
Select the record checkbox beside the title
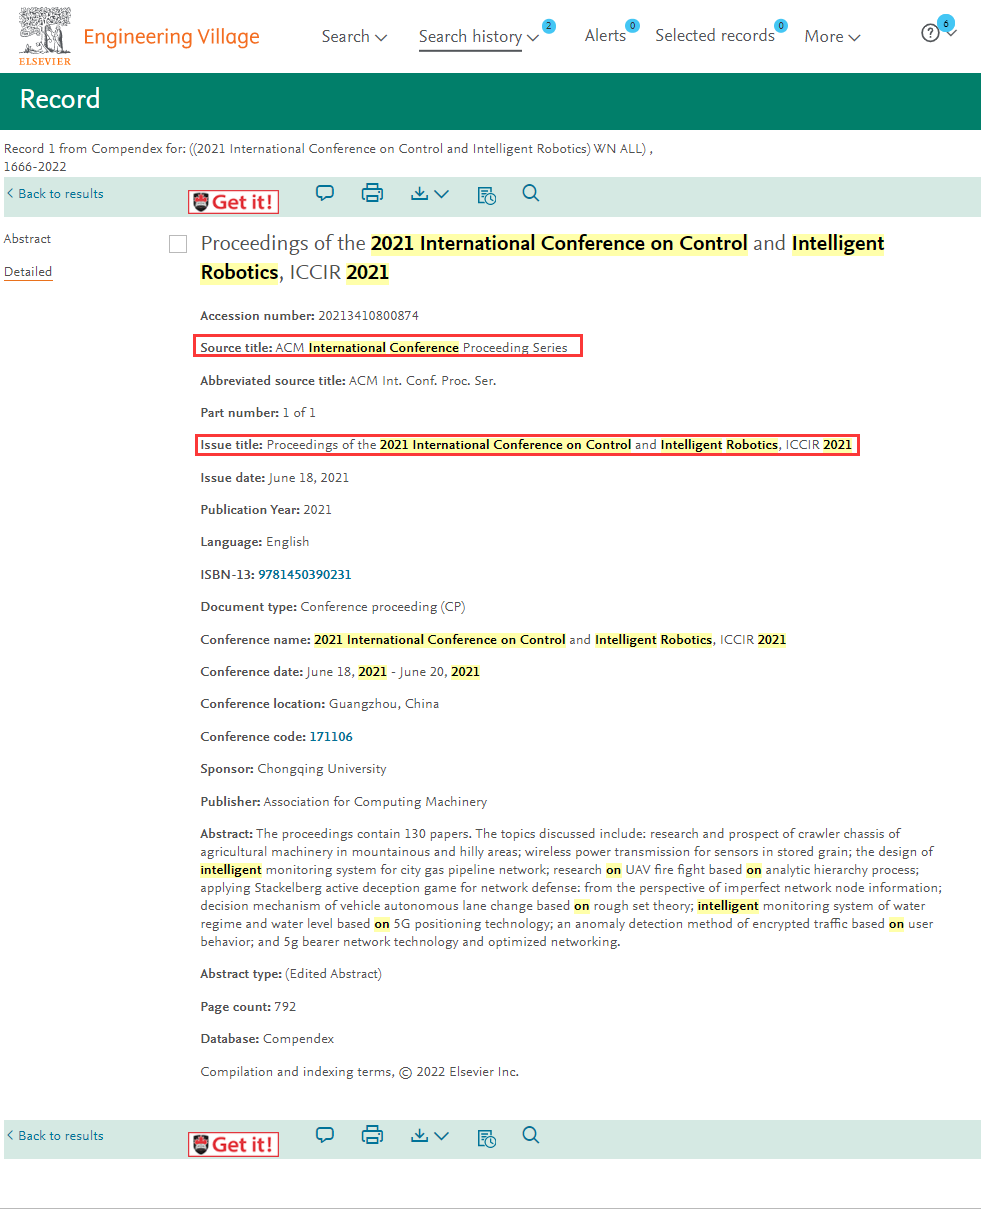pos(178,244)
